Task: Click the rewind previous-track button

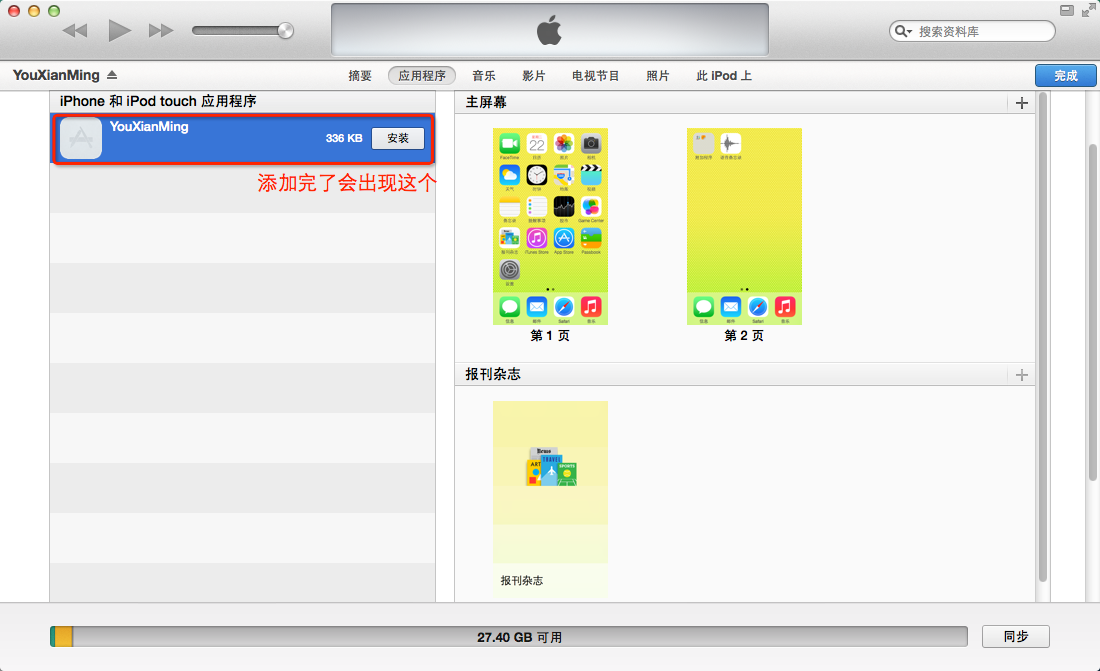Action: pyautogui.click(x=74, y=30)
